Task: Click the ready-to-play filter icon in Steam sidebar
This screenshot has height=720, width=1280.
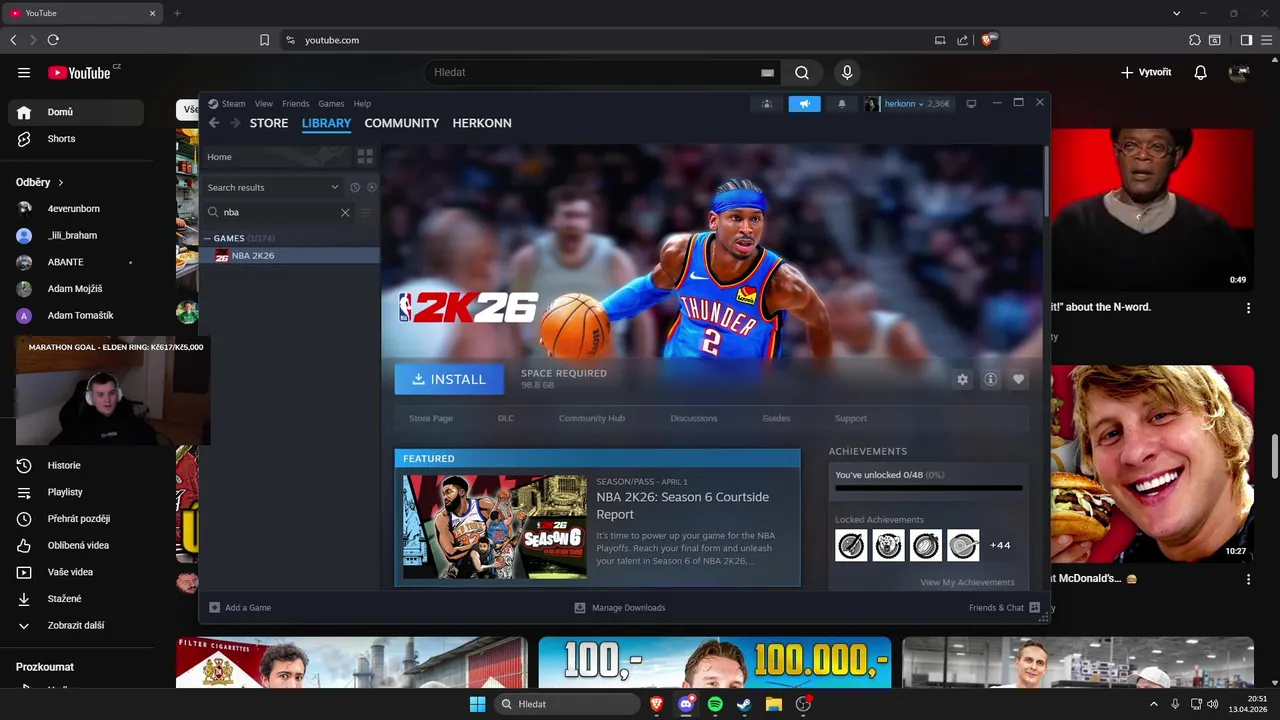Action: 372,187
